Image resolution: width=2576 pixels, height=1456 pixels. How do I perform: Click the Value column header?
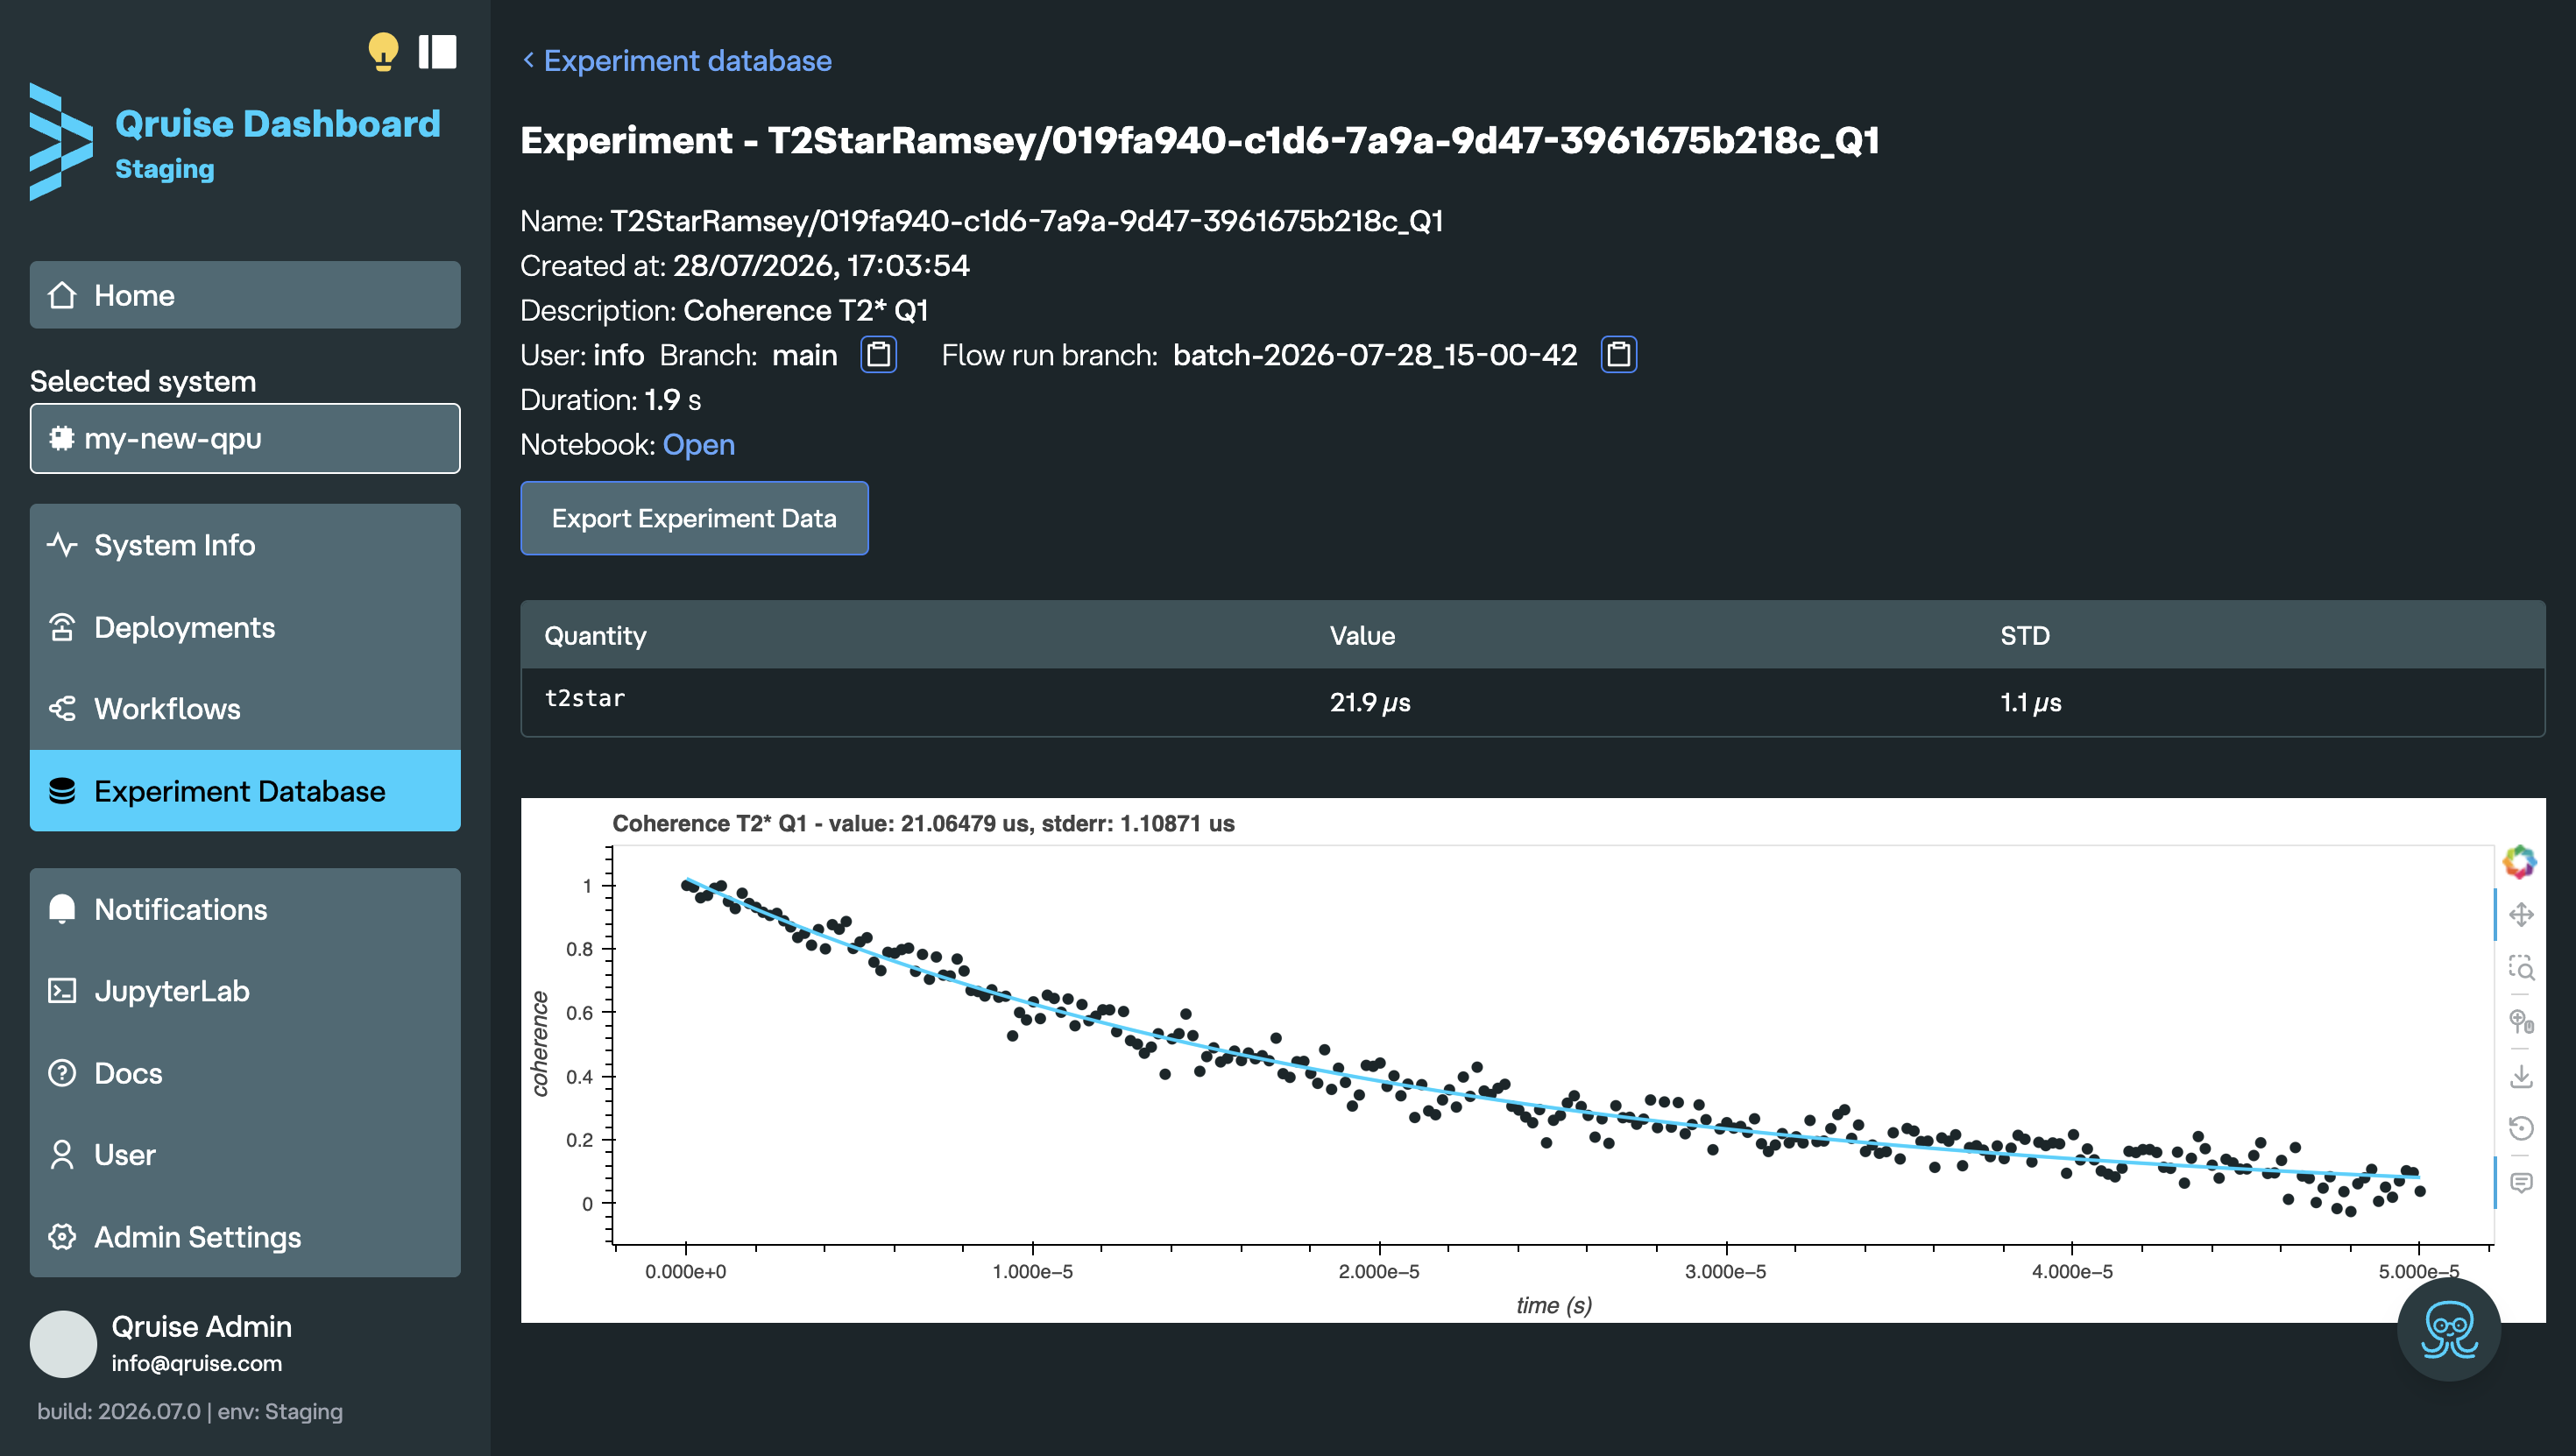pos(1362,636)
